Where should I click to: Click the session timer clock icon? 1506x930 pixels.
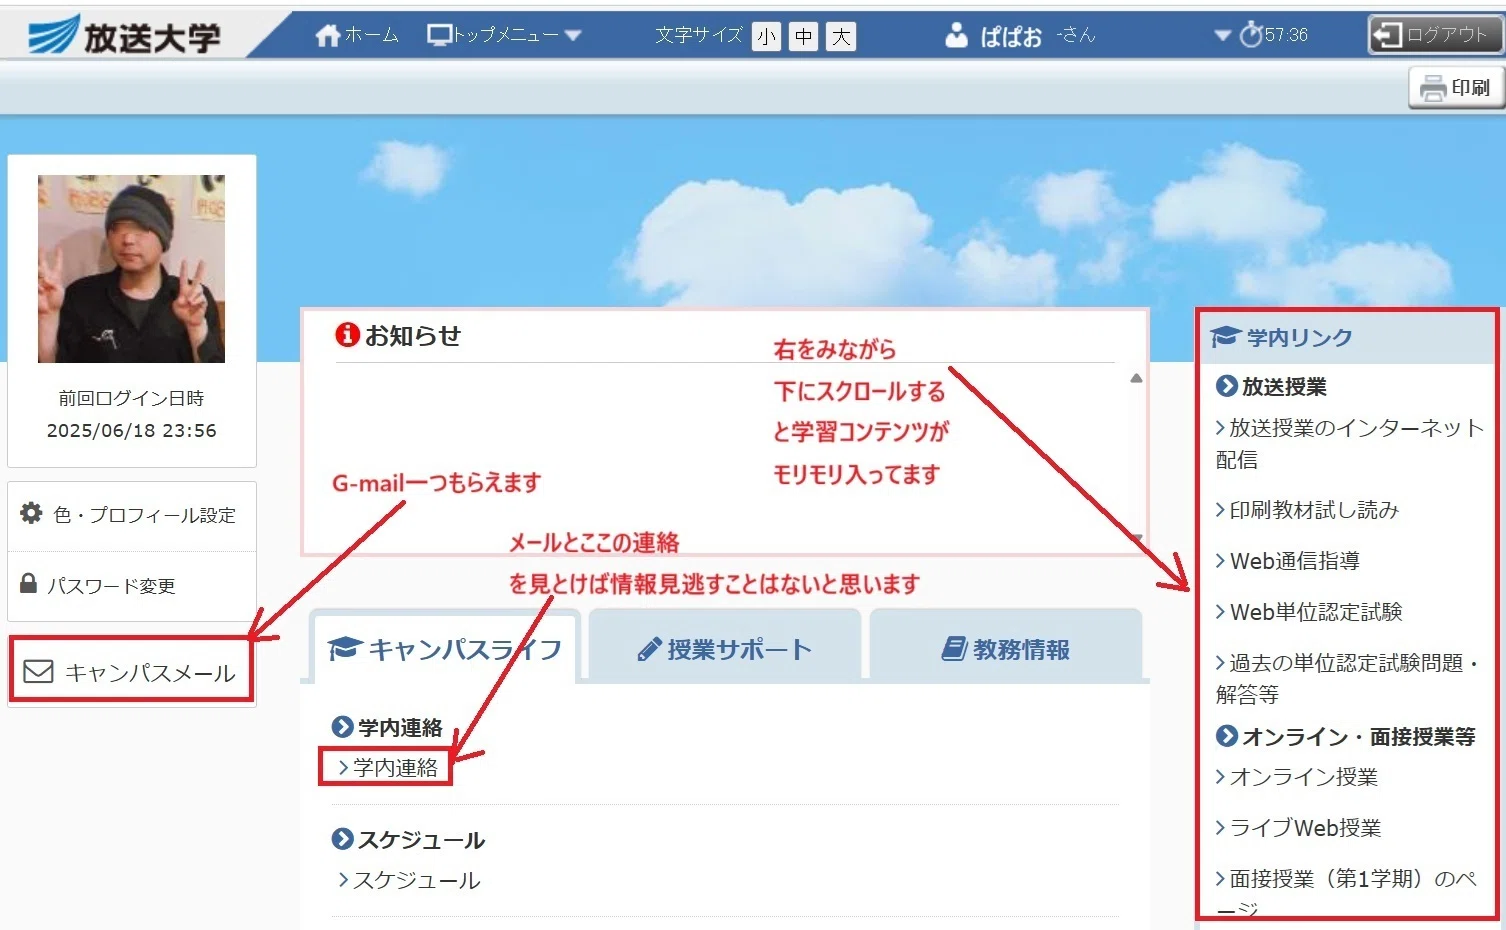point(1251,35)
